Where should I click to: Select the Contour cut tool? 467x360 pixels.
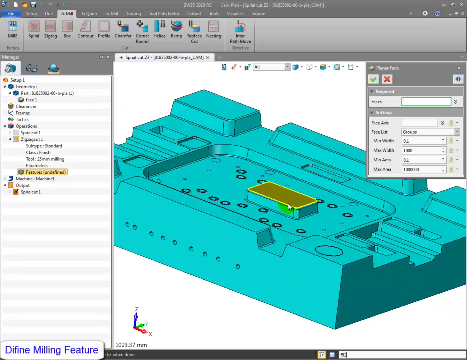click(85, 29)
